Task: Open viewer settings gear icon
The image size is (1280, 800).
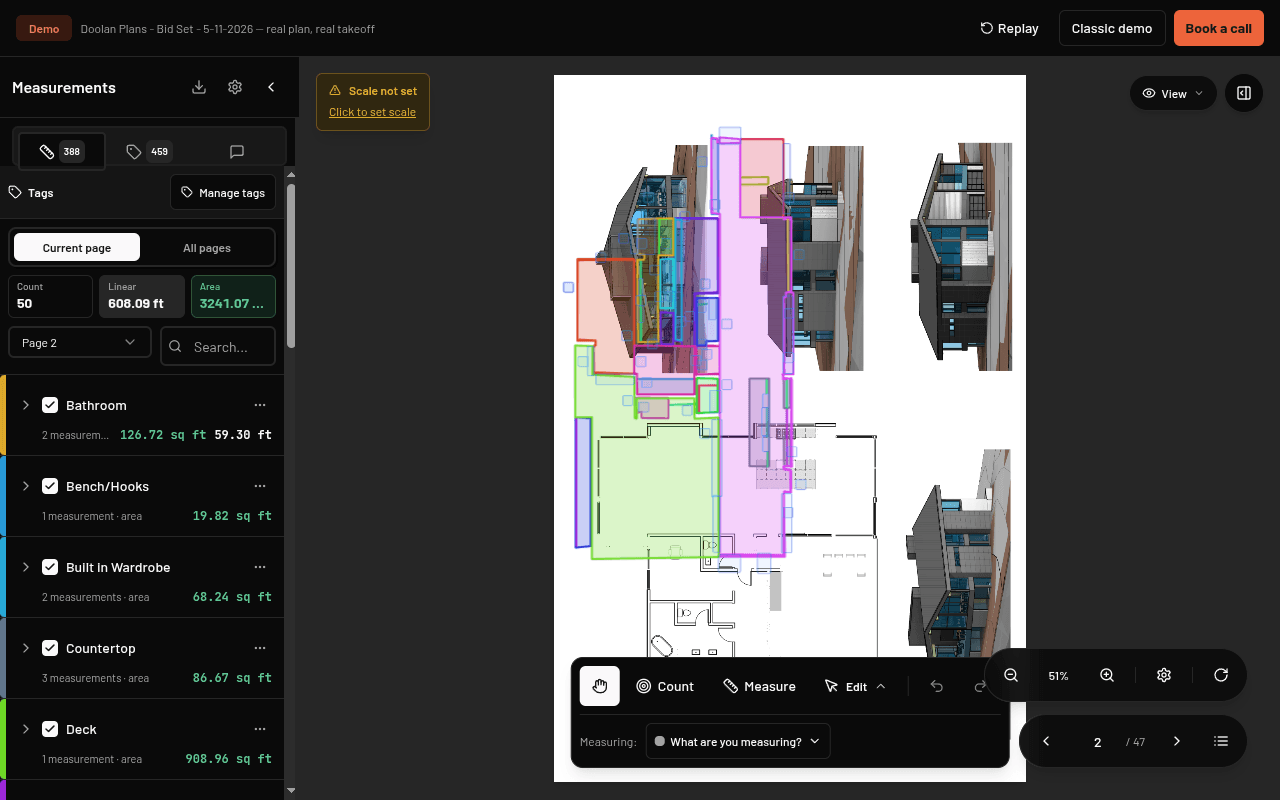Action: pyautogui.click(x=1164, y=675)
